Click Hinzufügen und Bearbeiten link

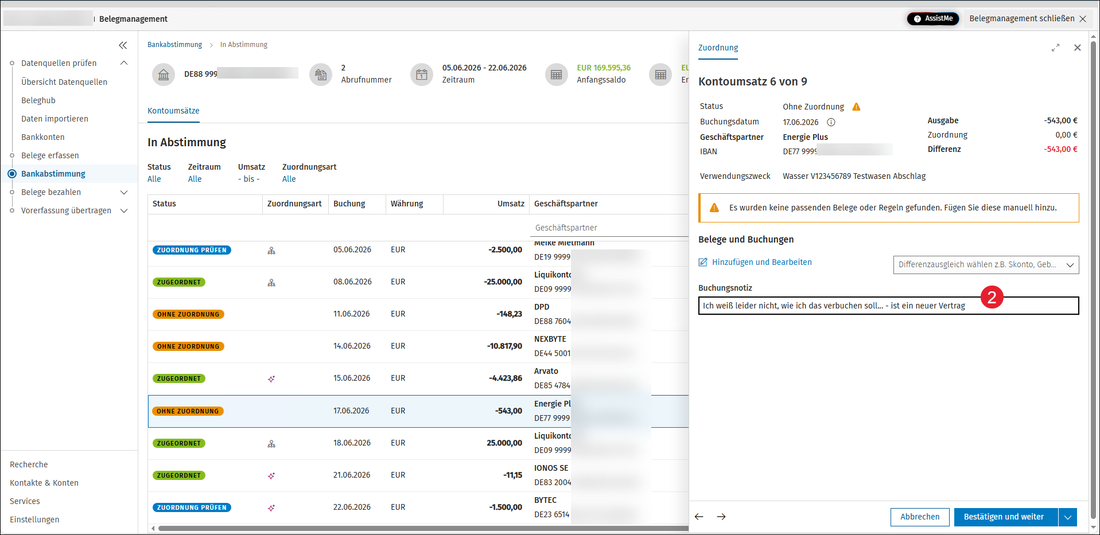click(x=762, y=262)
